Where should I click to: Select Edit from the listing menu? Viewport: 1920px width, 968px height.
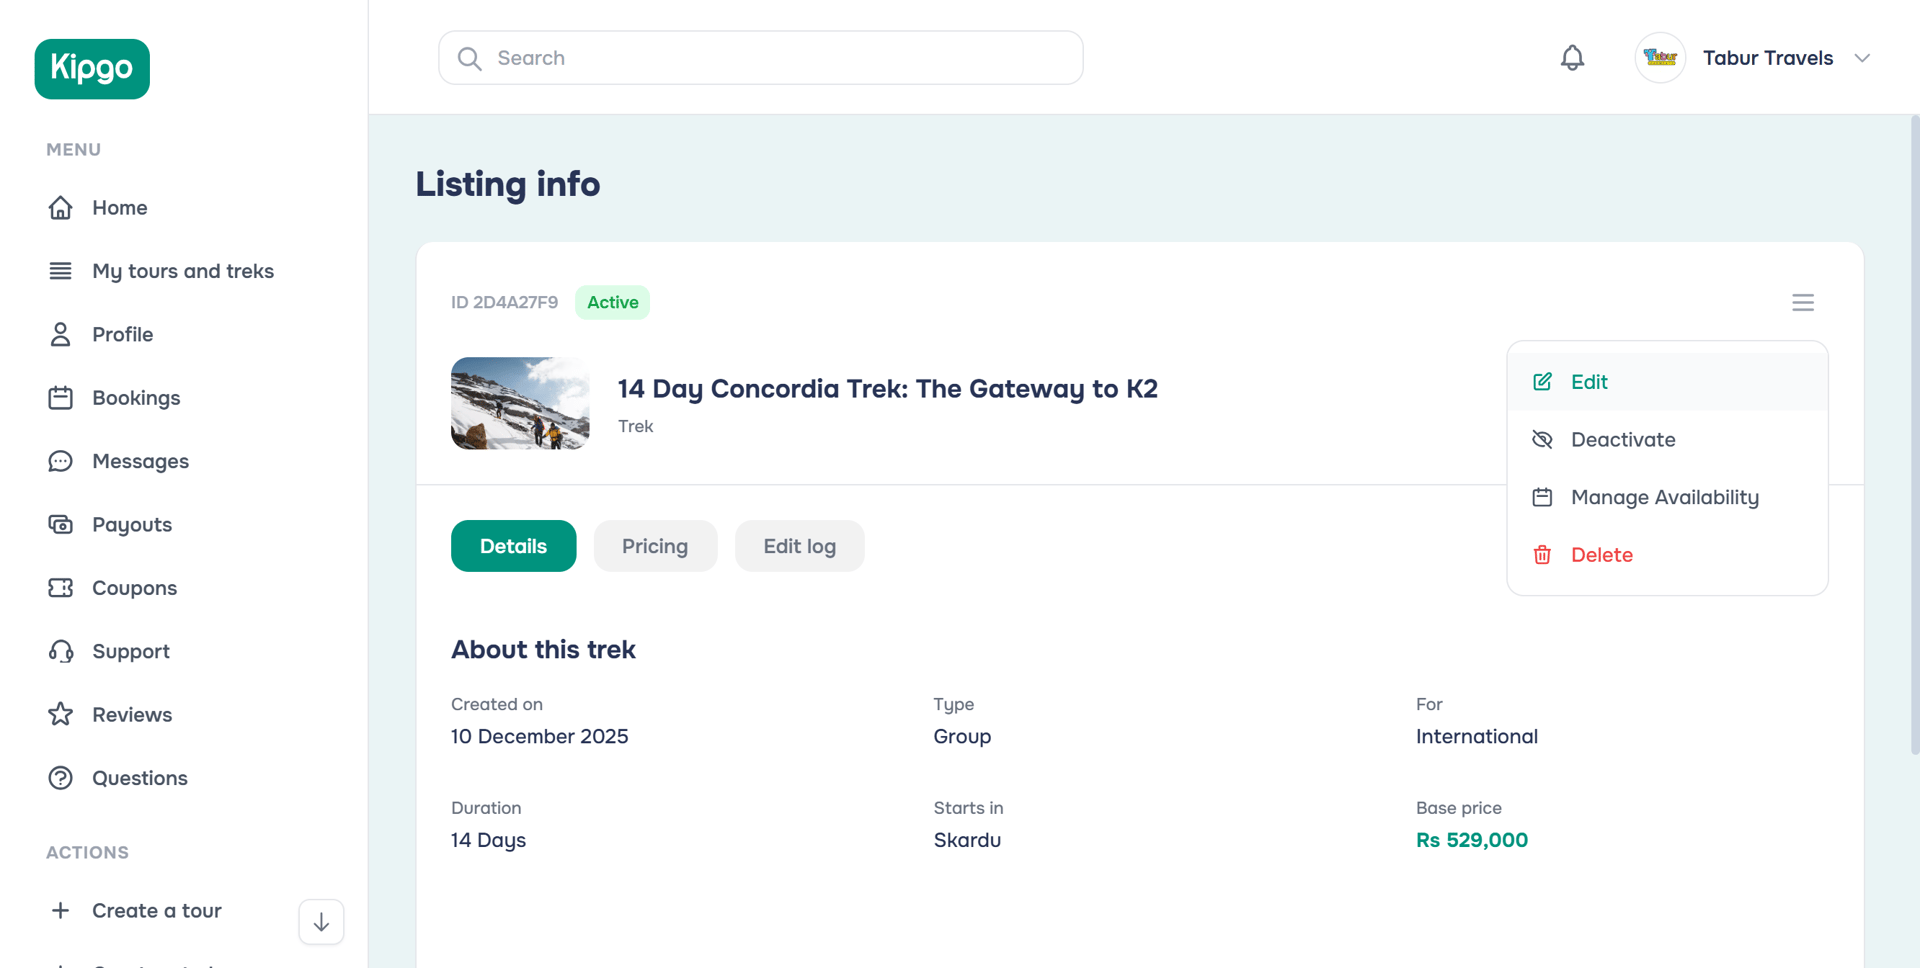coord(1588,382)
